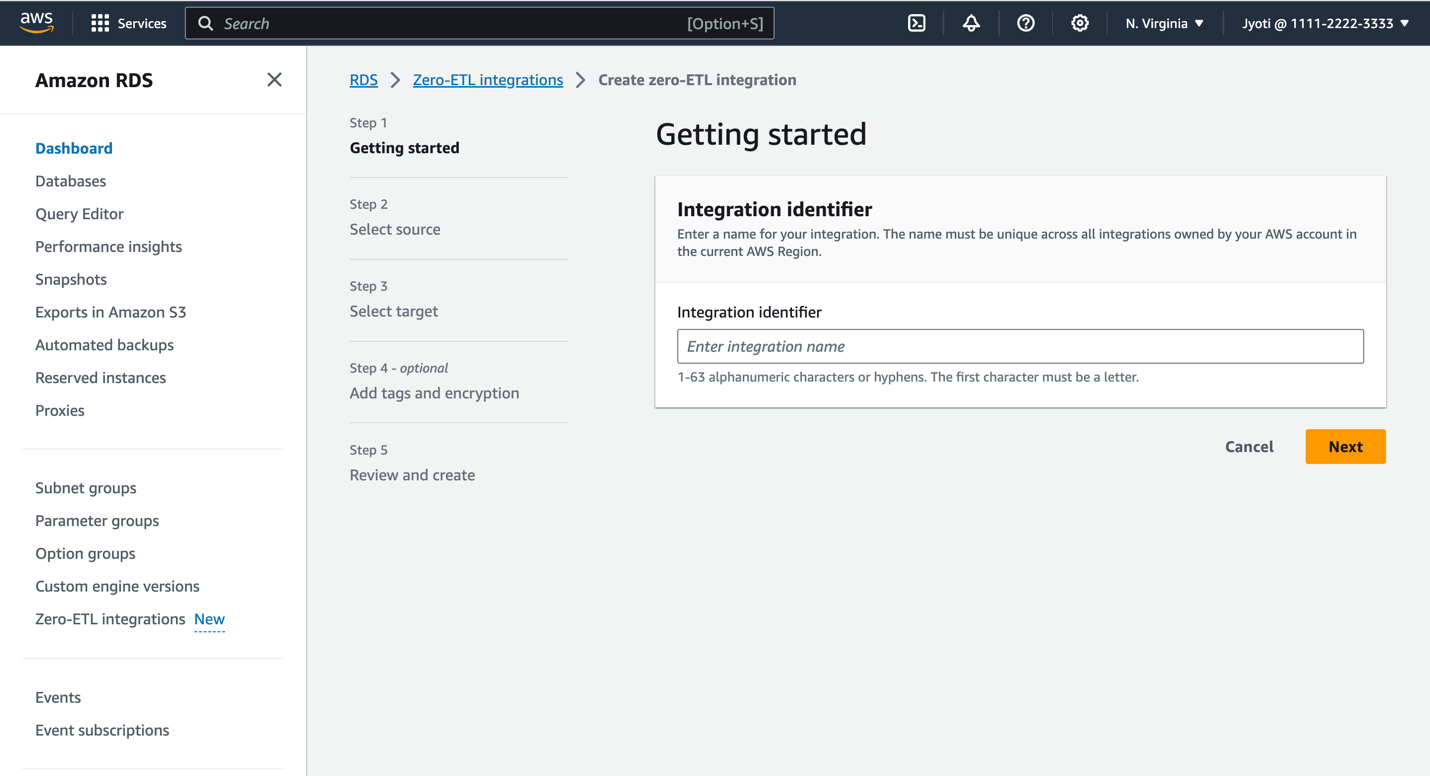1430x776 pixels.
Task: Open CloudShell terminal icon
Action: 917,23
